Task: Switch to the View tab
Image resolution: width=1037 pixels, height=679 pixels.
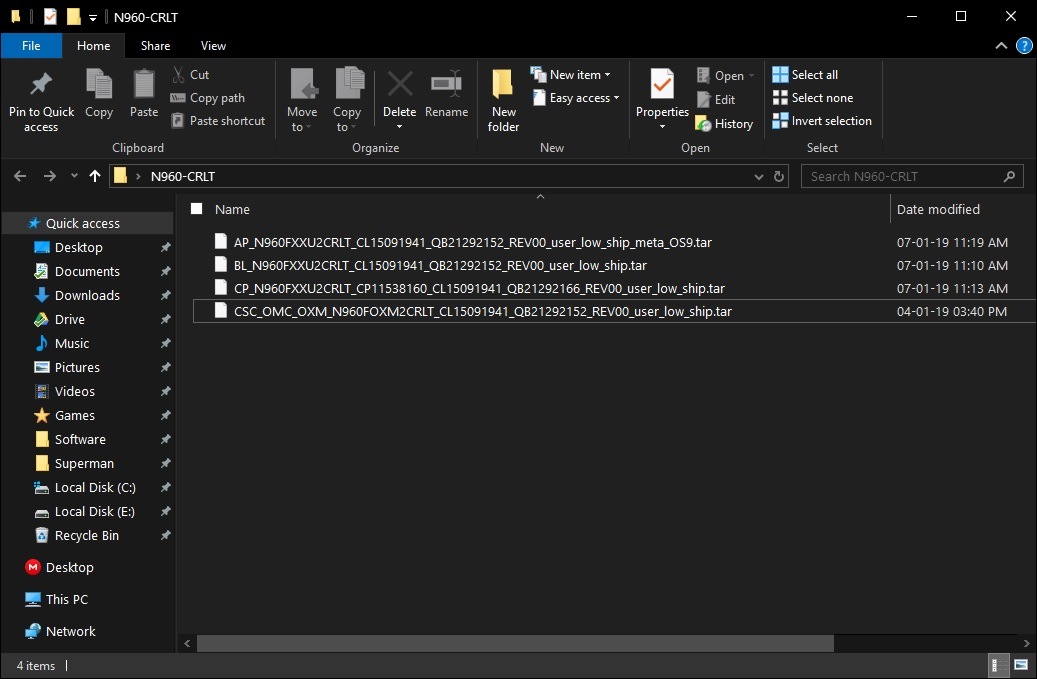Action: tap(213, 46)
